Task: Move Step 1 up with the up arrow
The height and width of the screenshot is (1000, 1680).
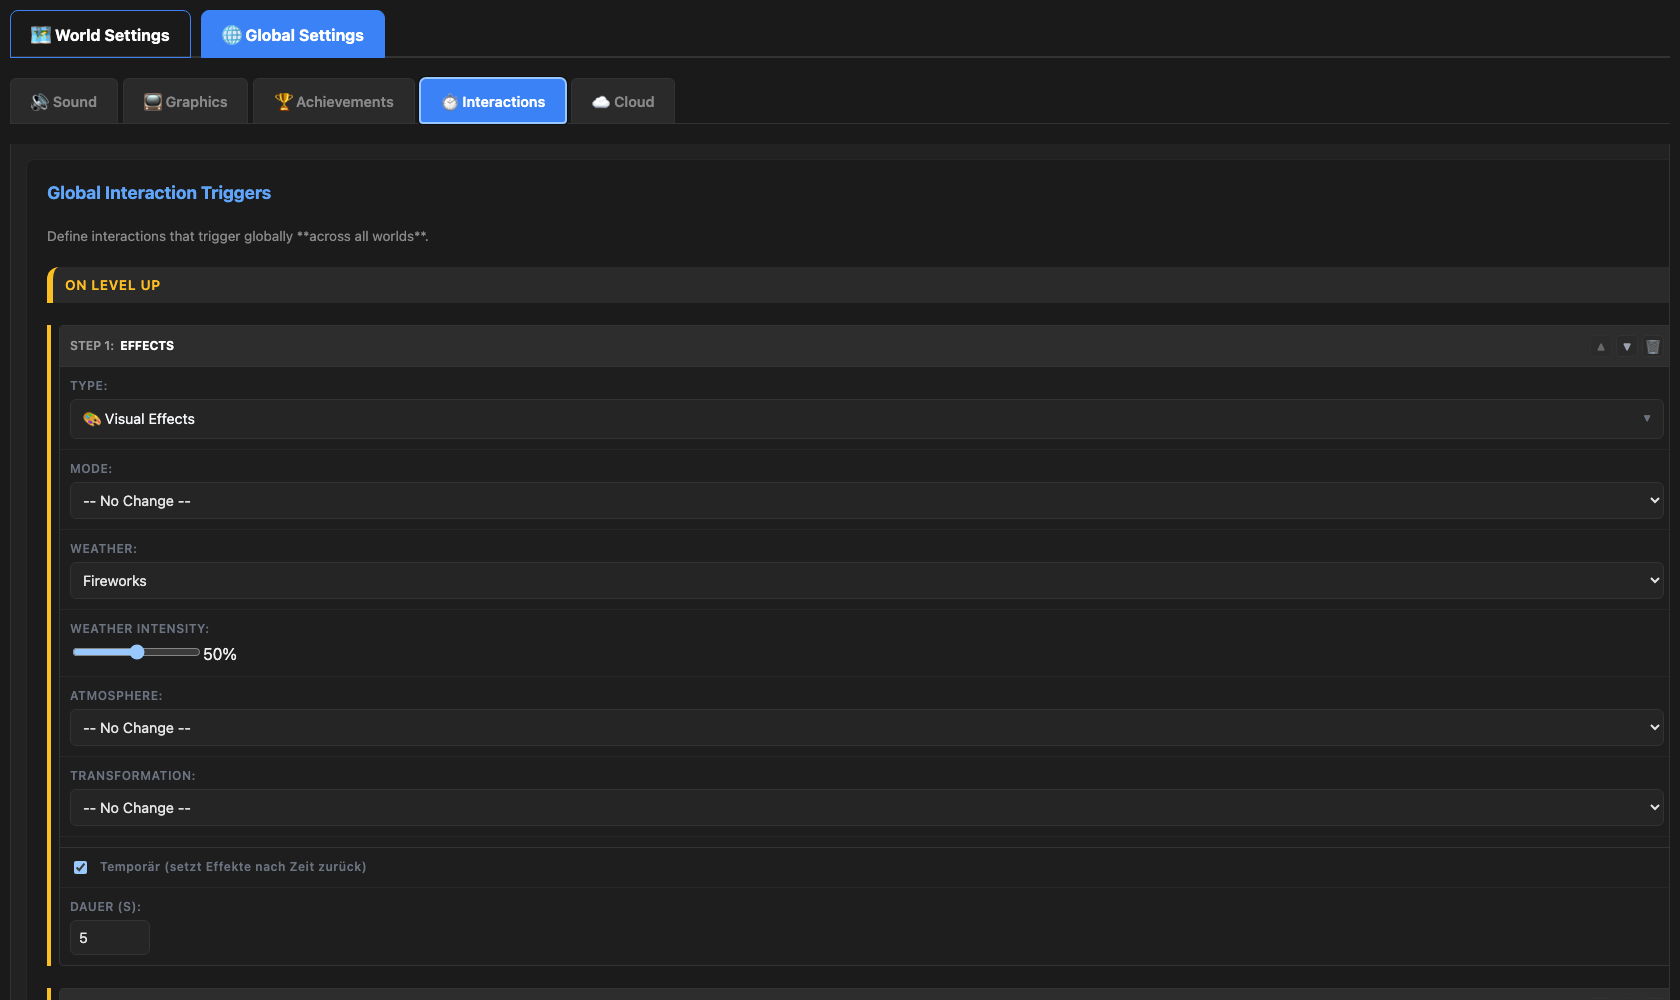Action: [1601, 347]
